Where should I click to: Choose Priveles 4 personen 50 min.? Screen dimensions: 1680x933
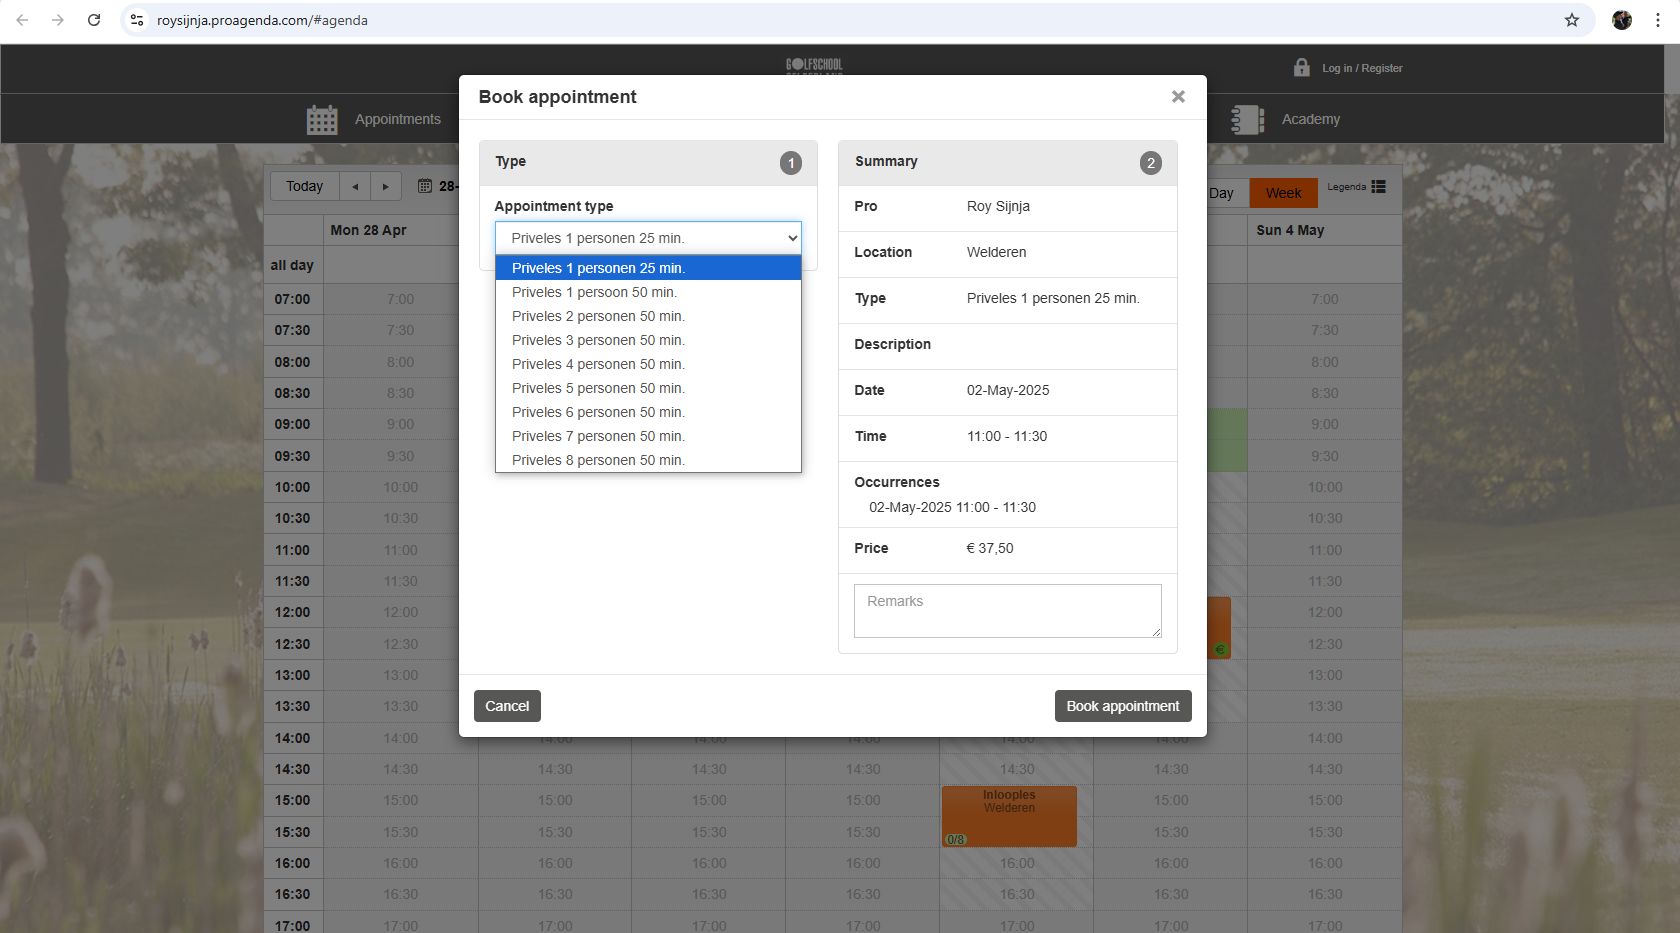coord(598,364)
